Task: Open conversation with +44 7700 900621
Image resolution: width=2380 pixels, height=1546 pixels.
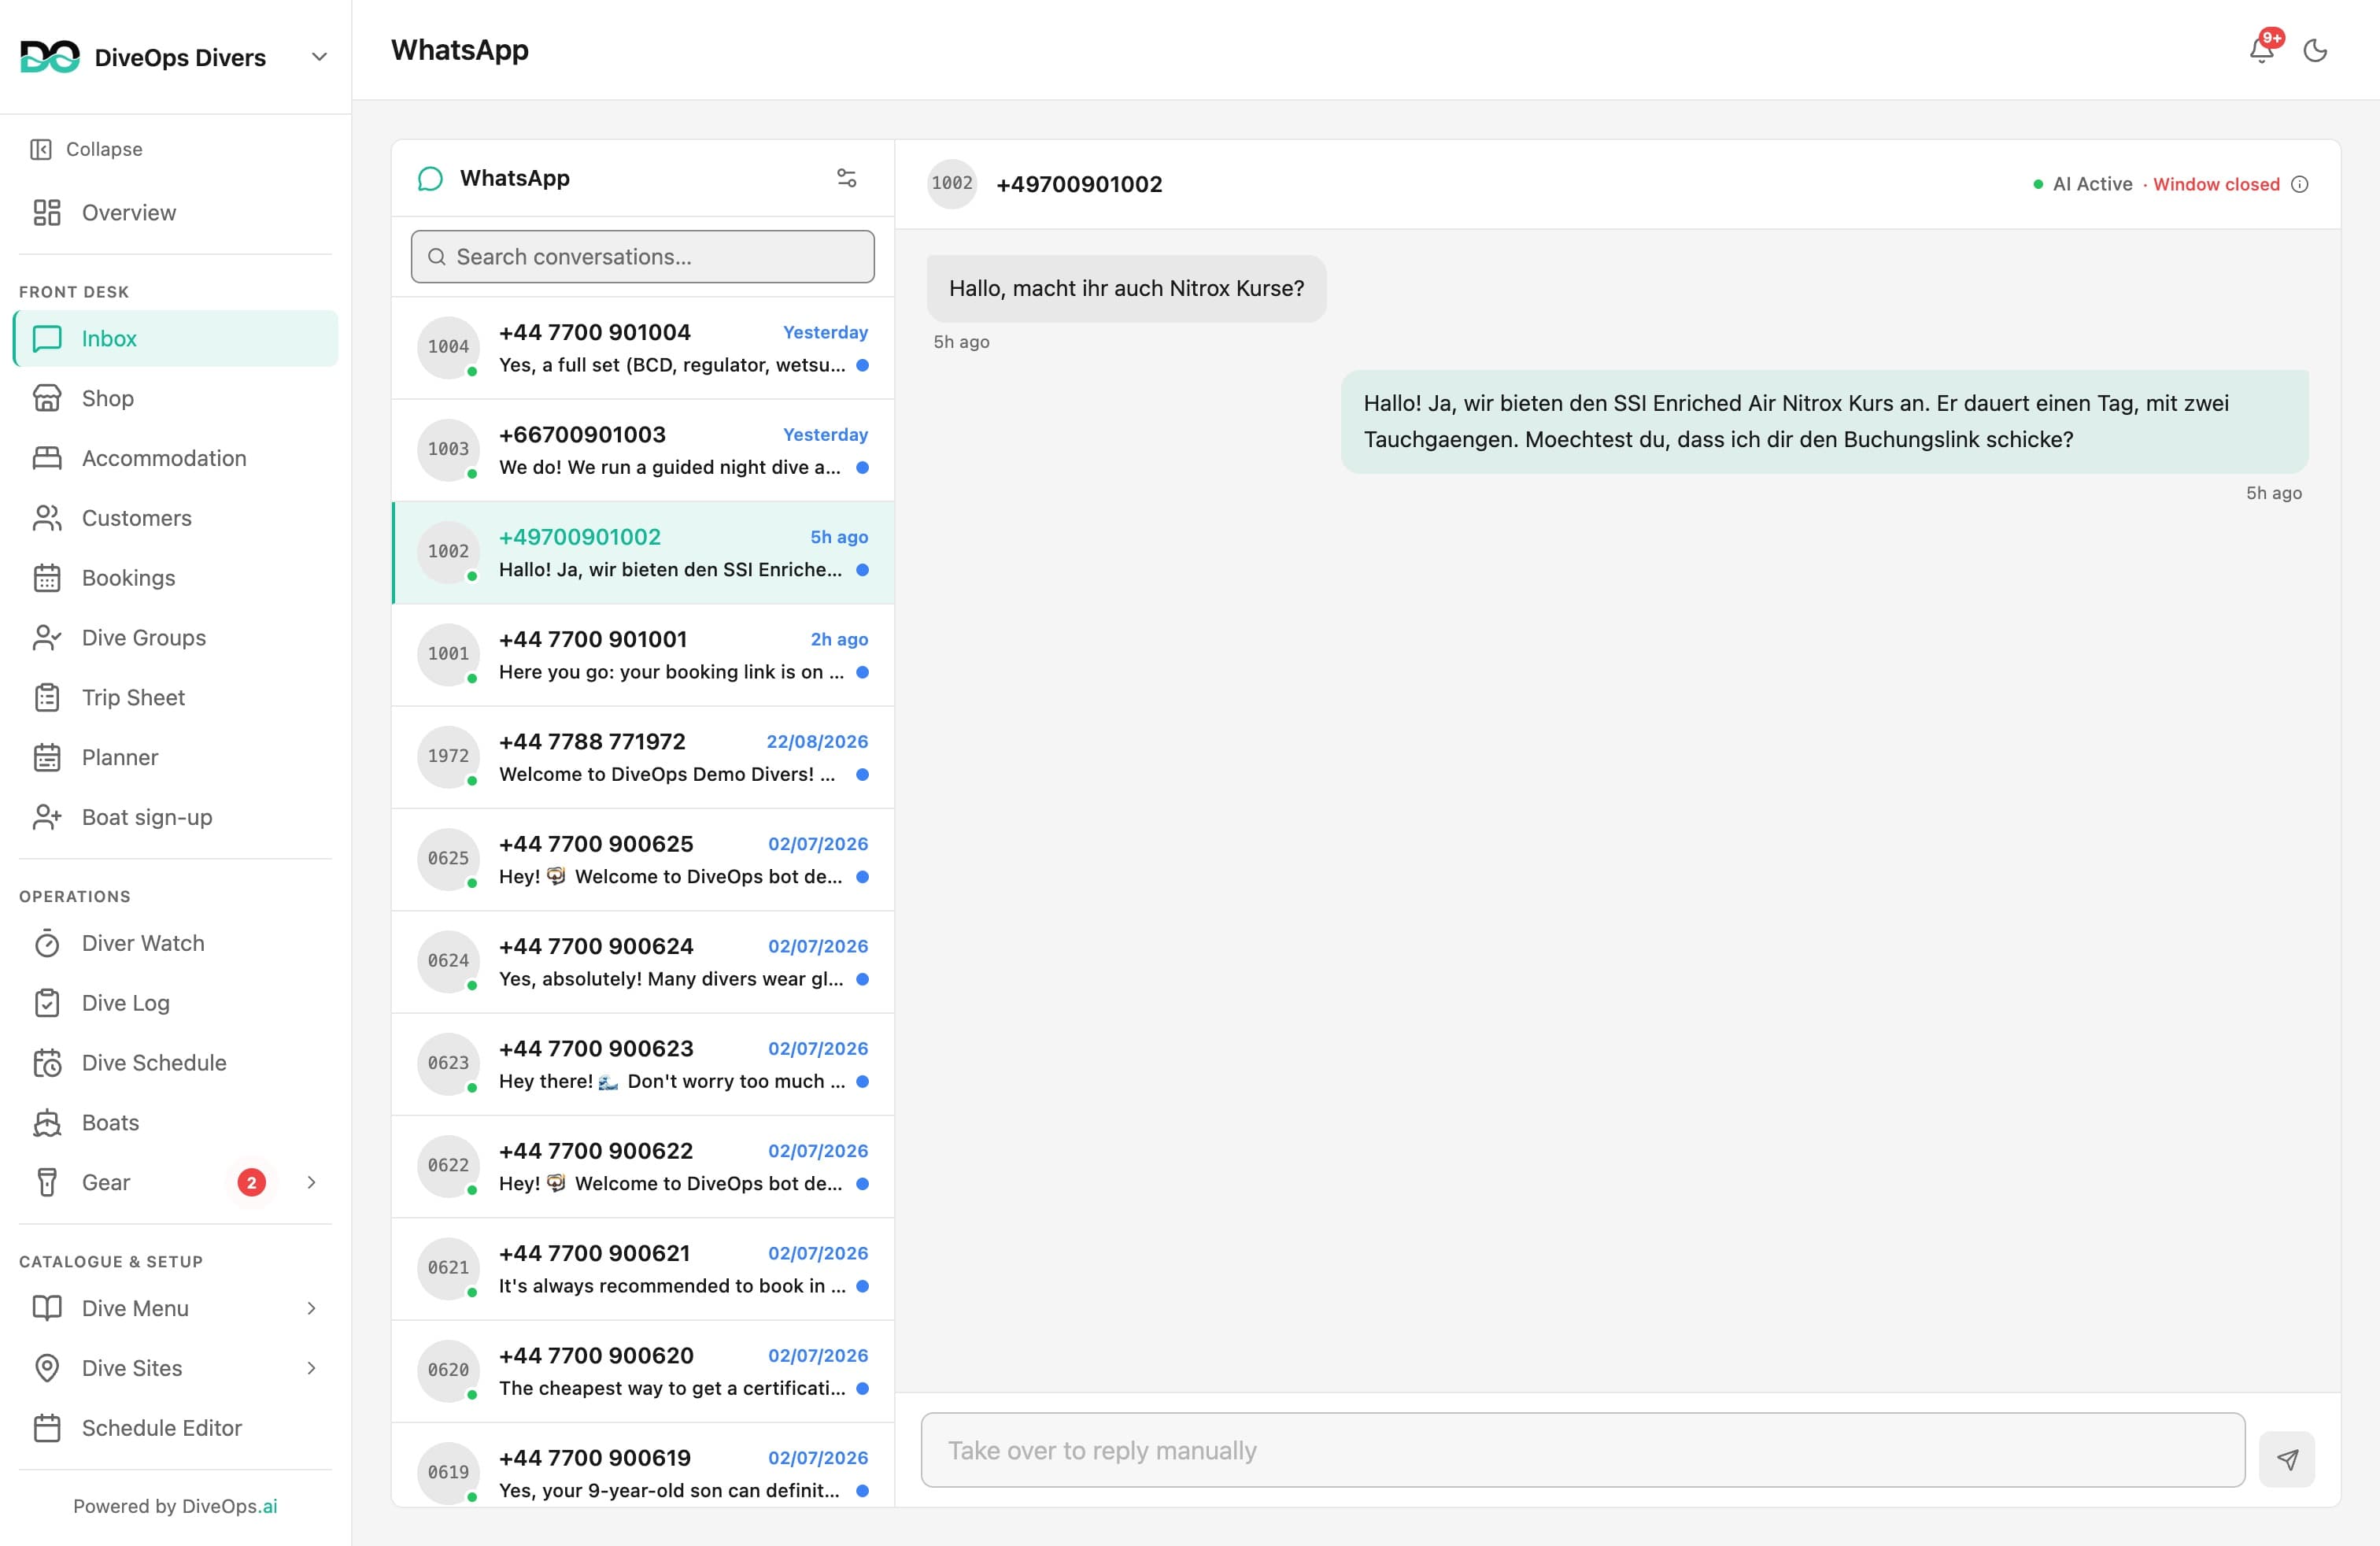Action: coord(643,1269)
